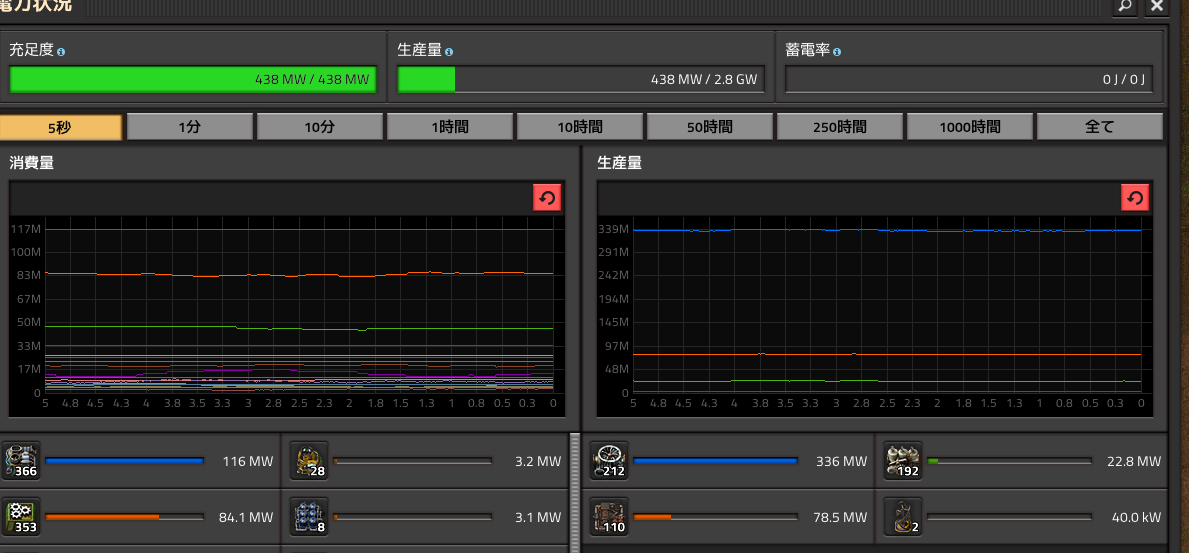
Task: Select producer icon with count 110
Action: coord(609,517)
